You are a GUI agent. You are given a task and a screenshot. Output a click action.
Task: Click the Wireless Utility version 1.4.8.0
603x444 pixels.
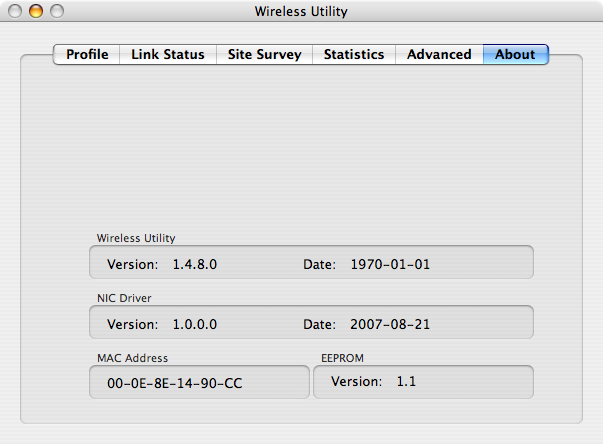(195, 264)
